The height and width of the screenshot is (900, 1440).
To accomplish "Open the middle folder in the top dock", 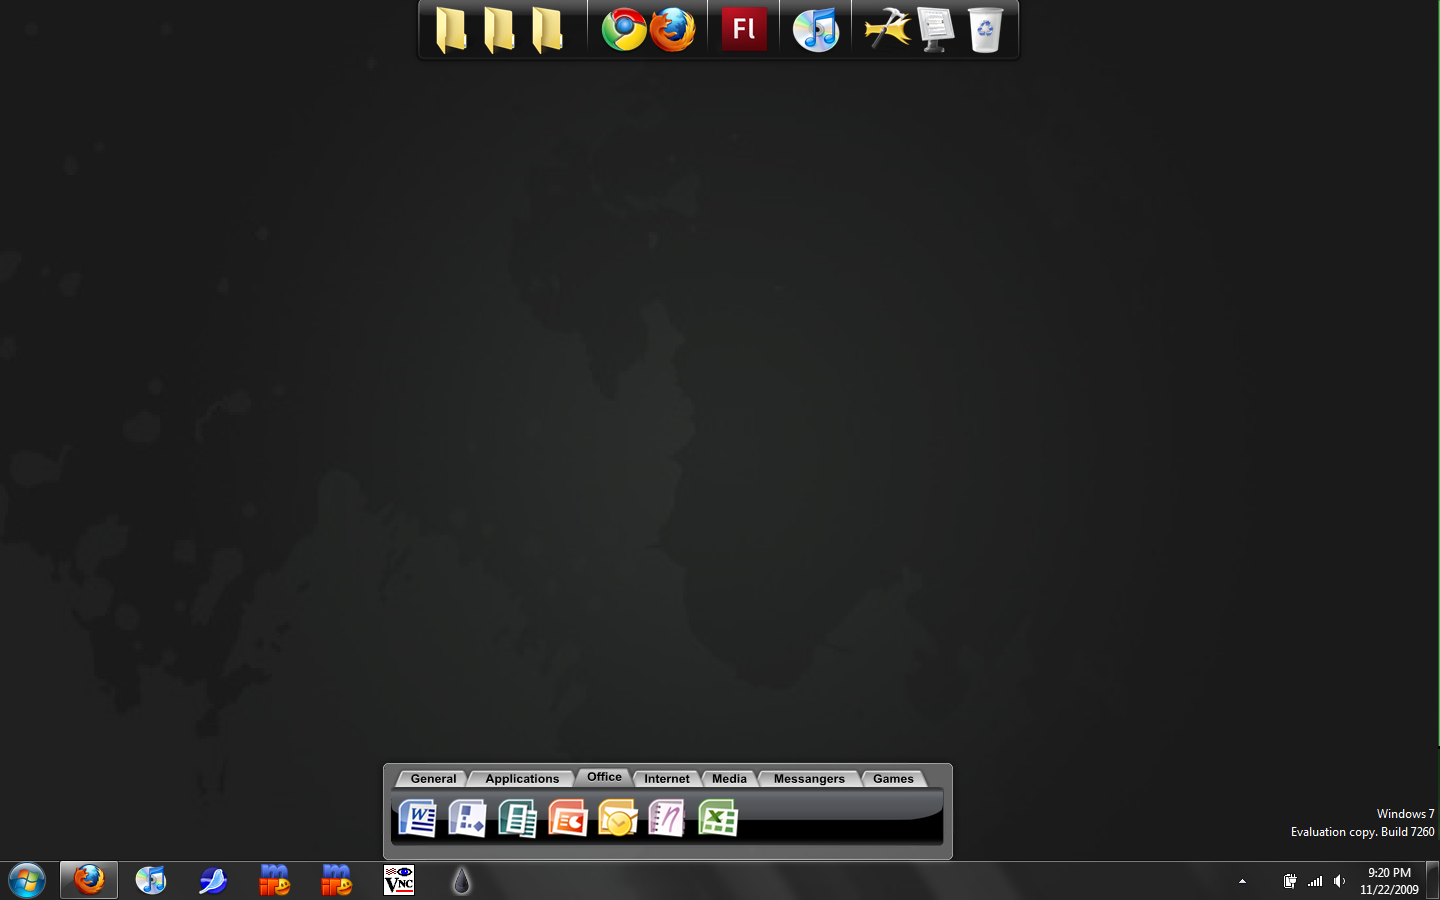I will point(499,30).
